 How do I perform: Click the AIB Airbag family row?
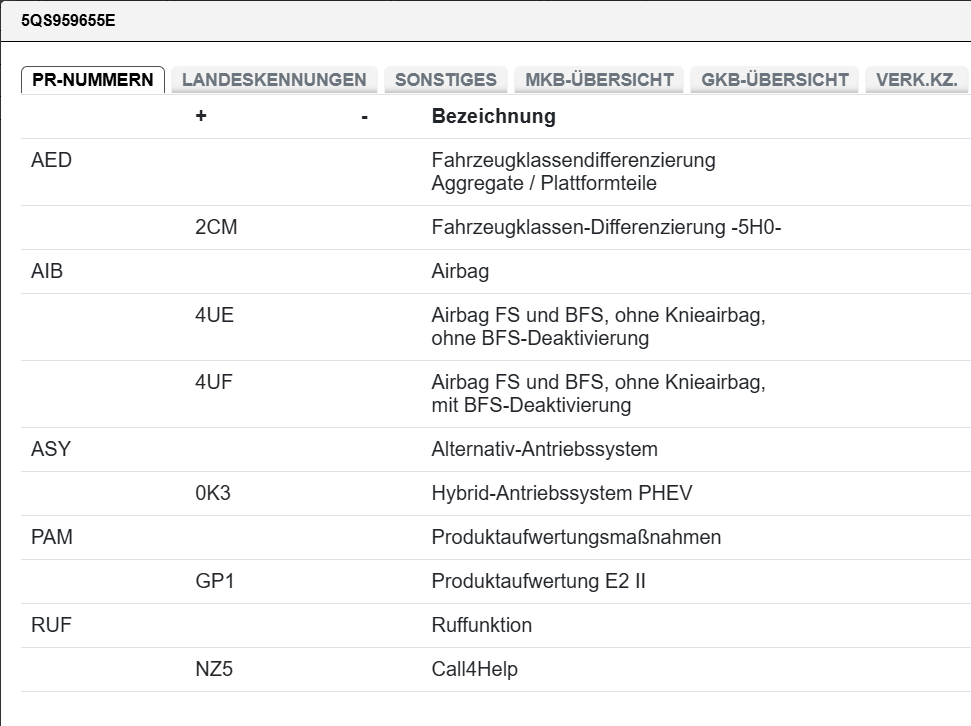pos(47,271)
